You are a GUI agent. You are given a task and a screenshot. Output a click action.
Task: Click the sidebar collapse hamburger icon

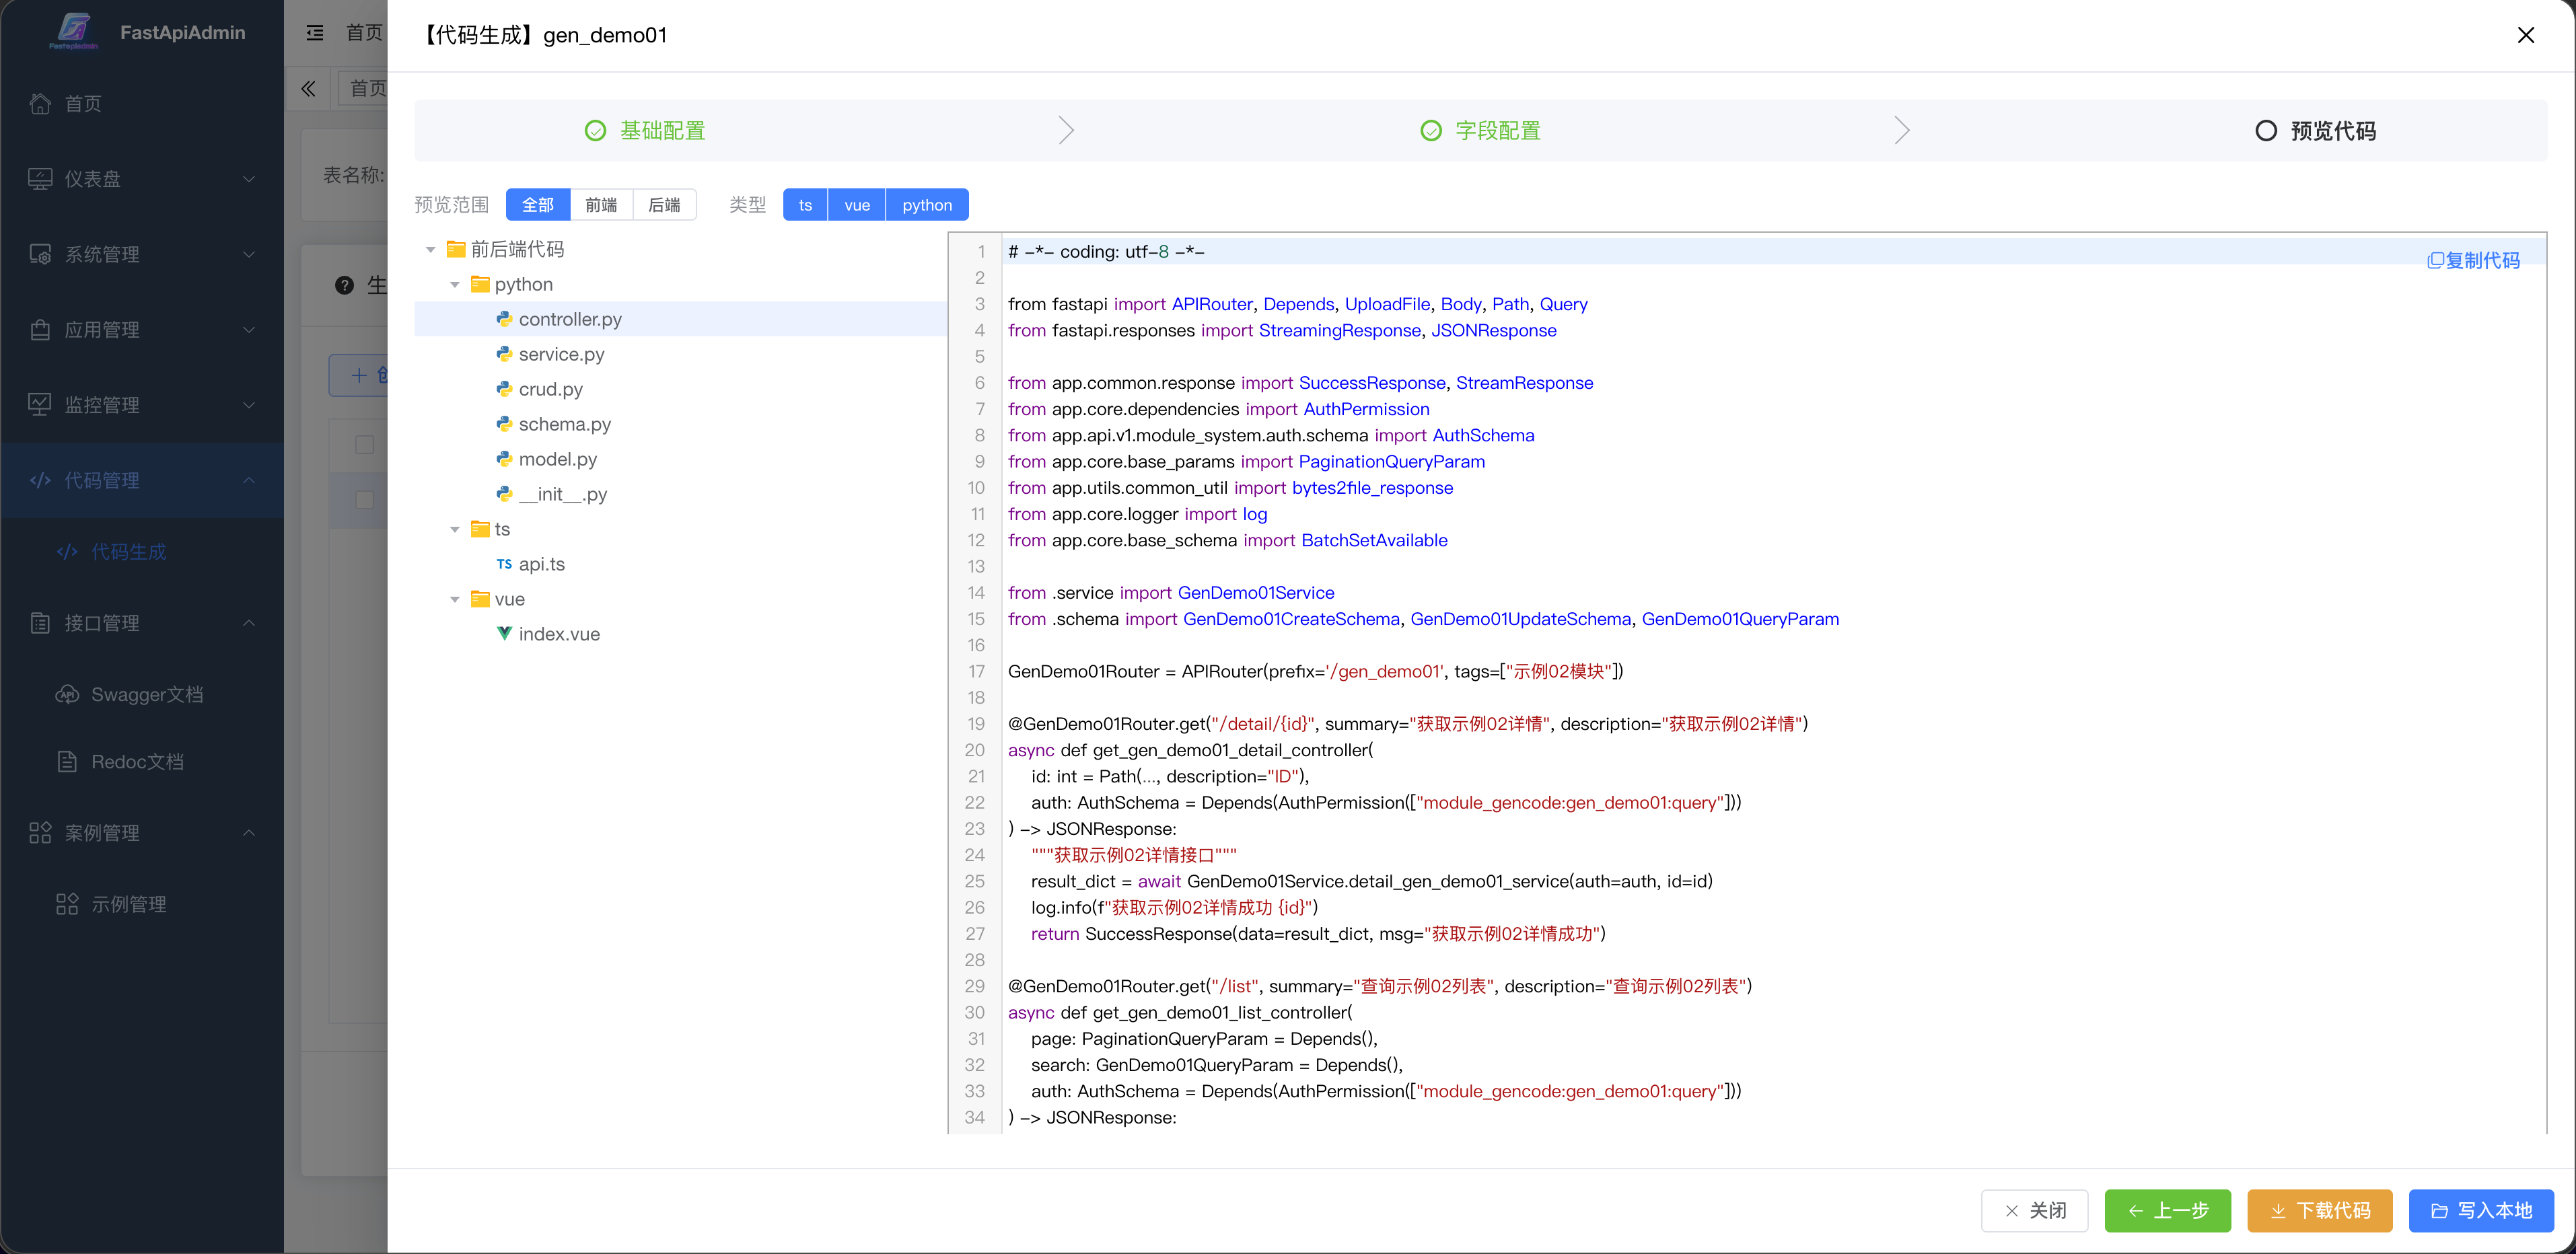[315, 33]
